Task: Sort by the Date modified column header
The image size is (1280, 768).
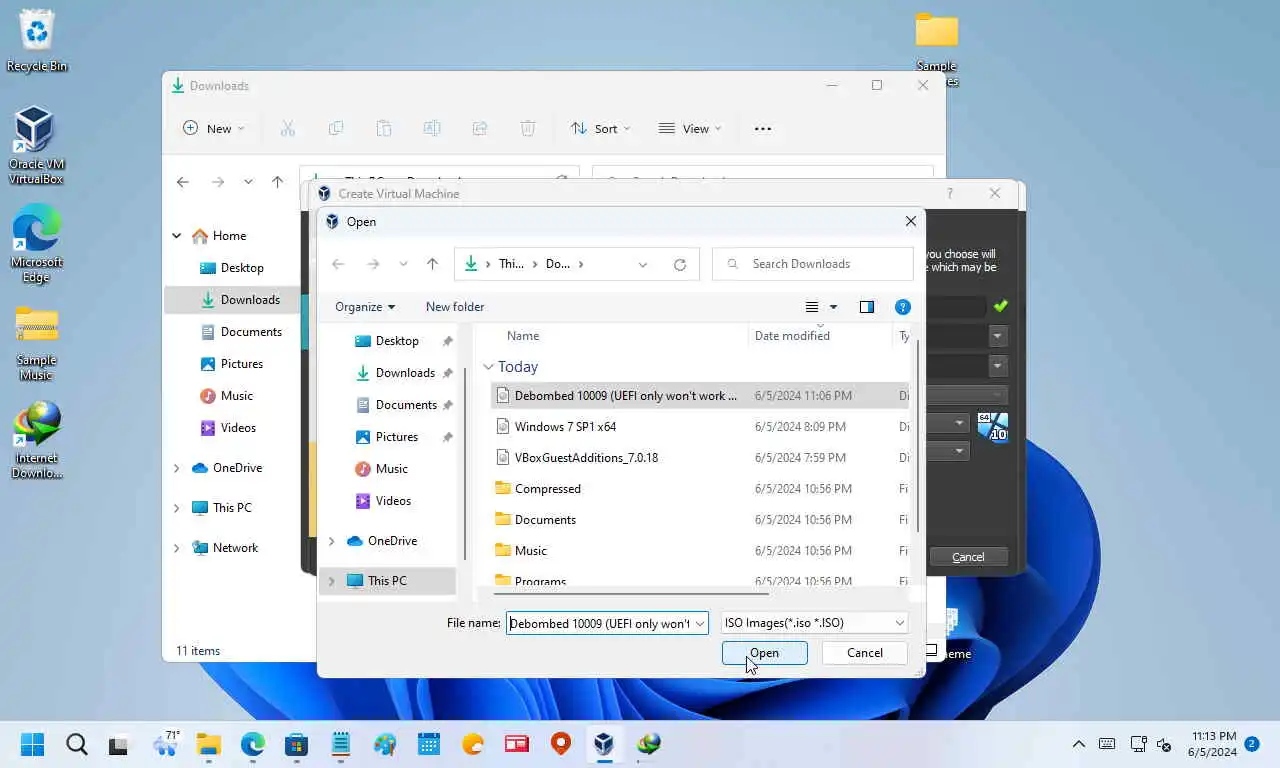Action: pyautogui.click(x=792, y=336)
